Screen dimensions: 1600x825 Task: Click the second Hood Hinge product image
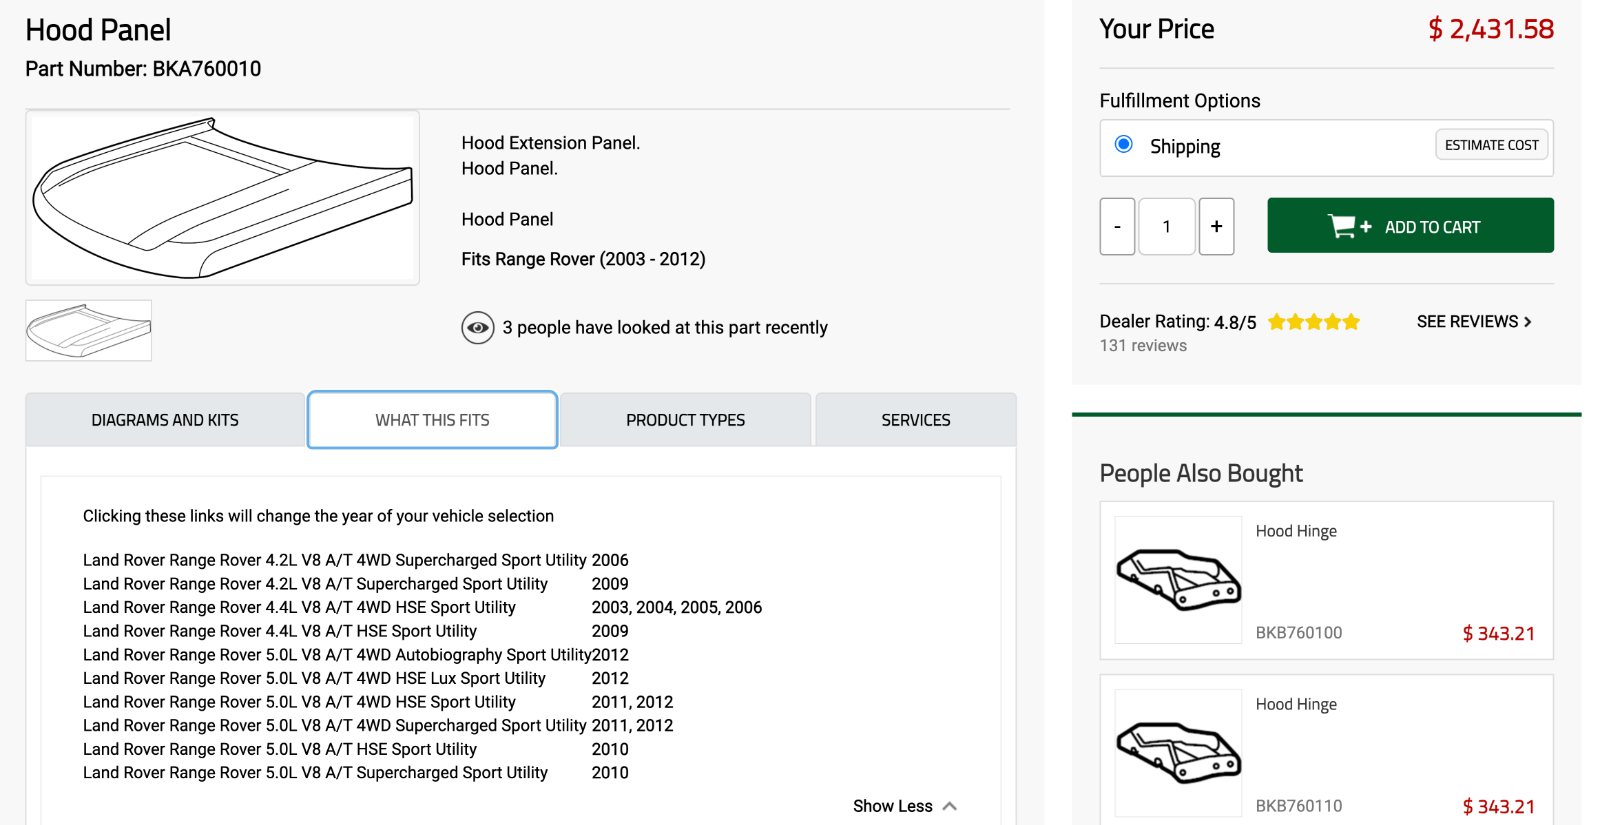coord(1178,753)
